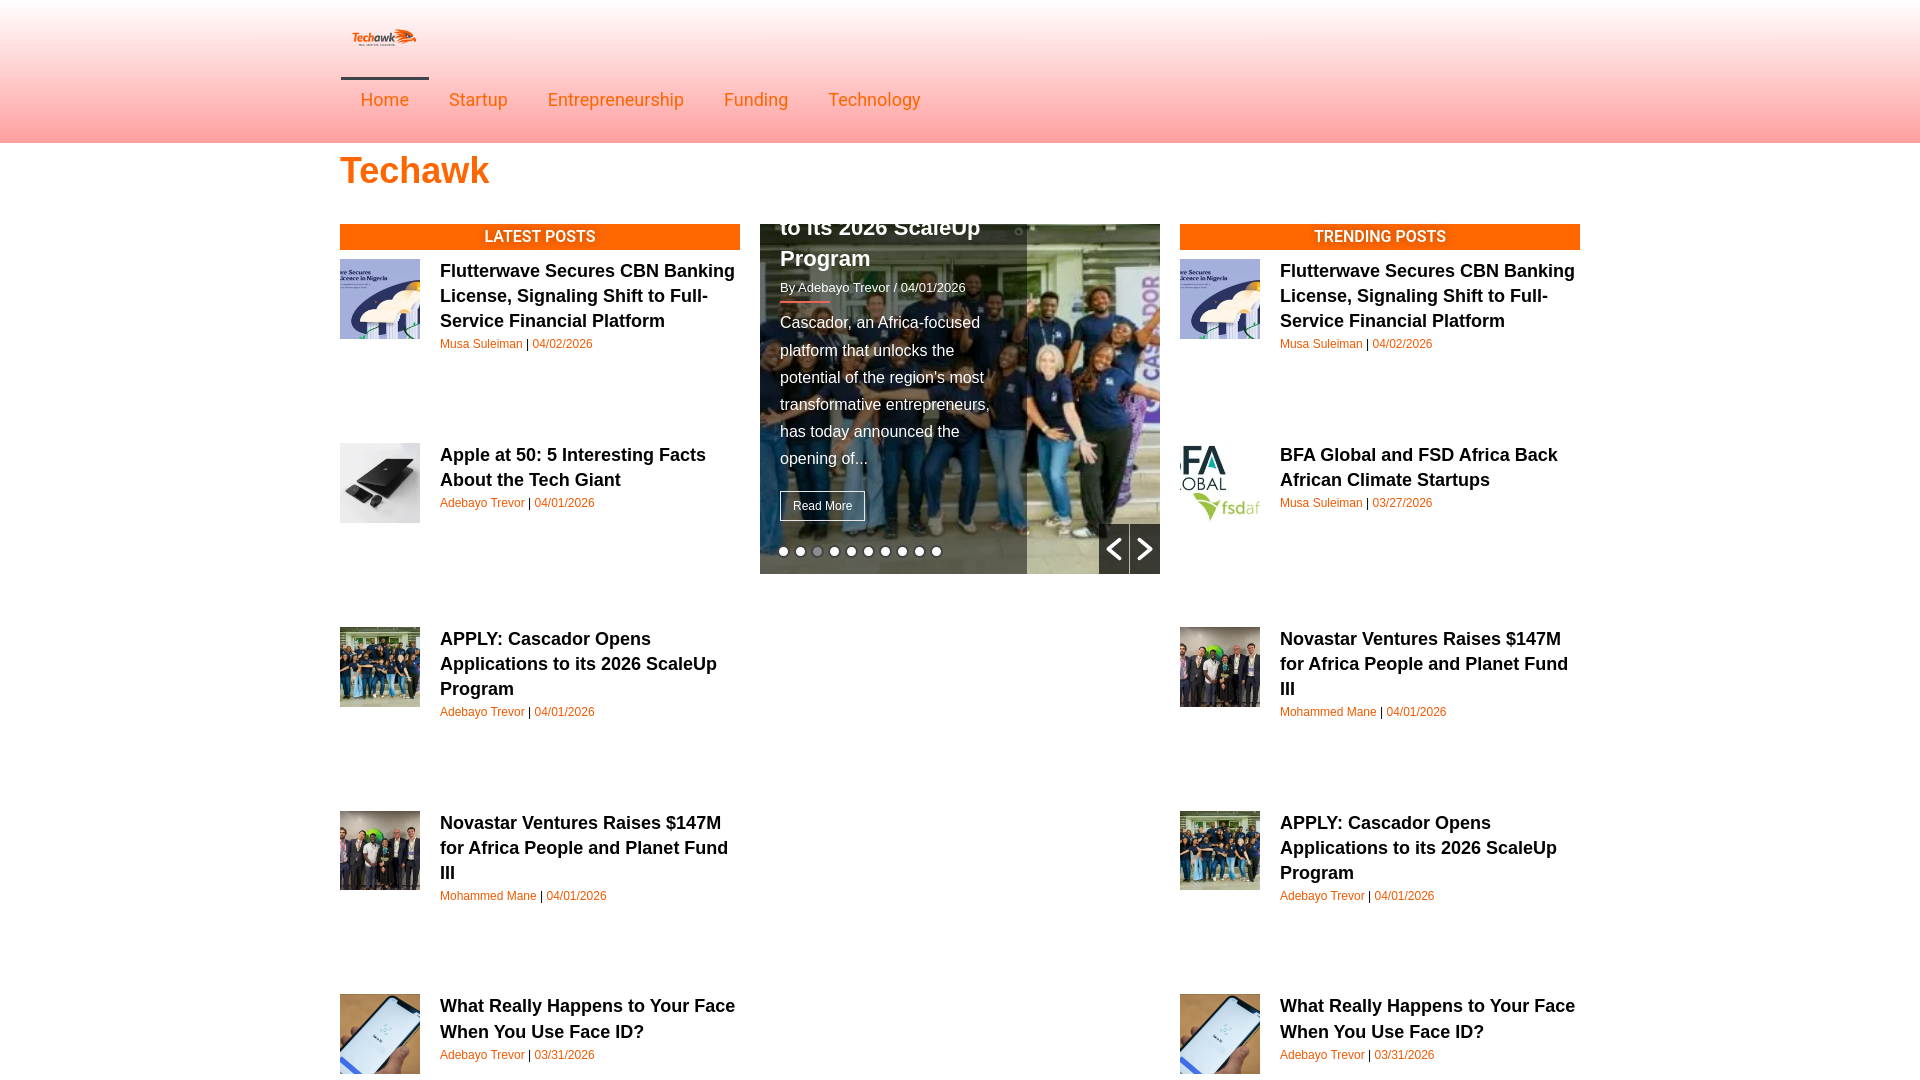Open Cascador ScaleUp headline in Trending Posts
The image size is (1920, 1080).
tap(1418, 848)
